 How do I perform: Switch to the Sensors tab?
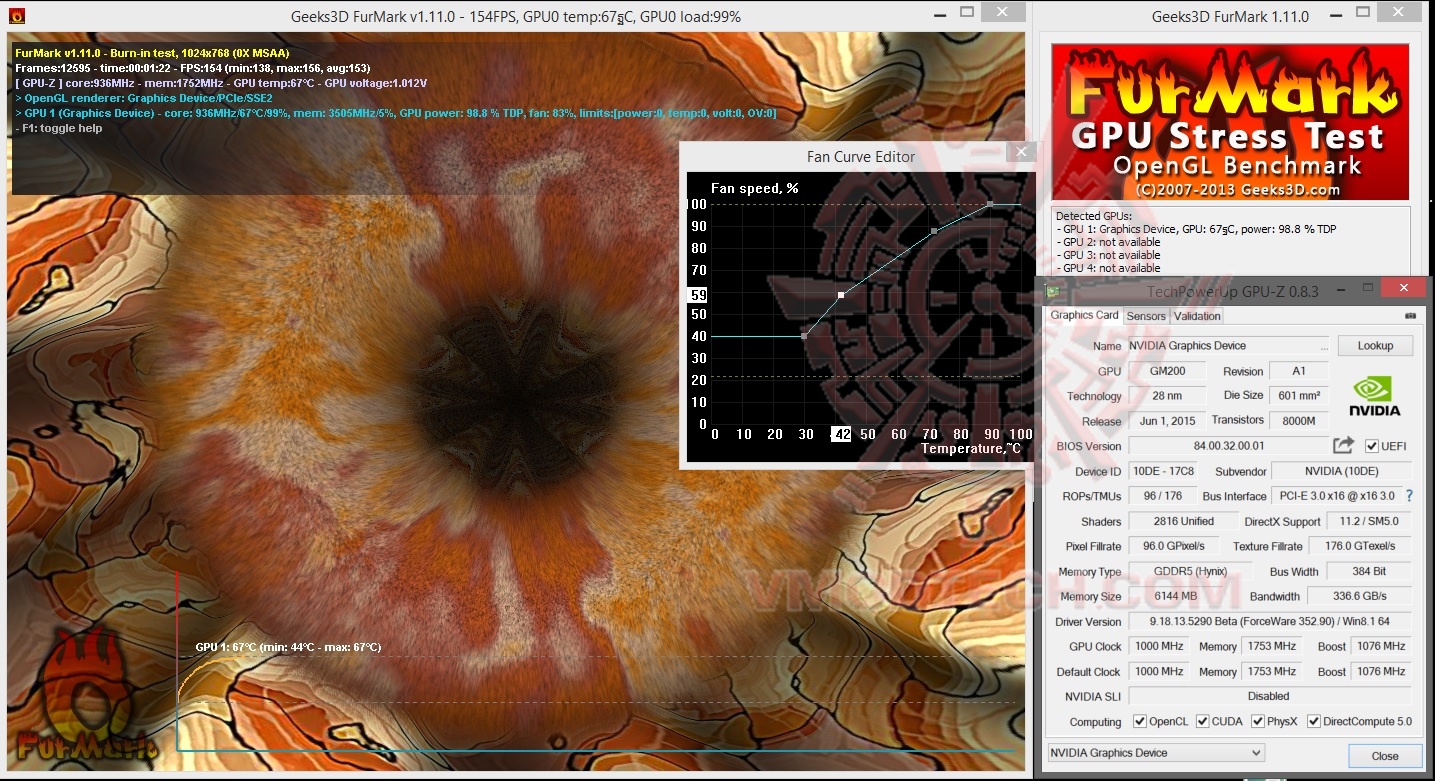coord(1146,316)
